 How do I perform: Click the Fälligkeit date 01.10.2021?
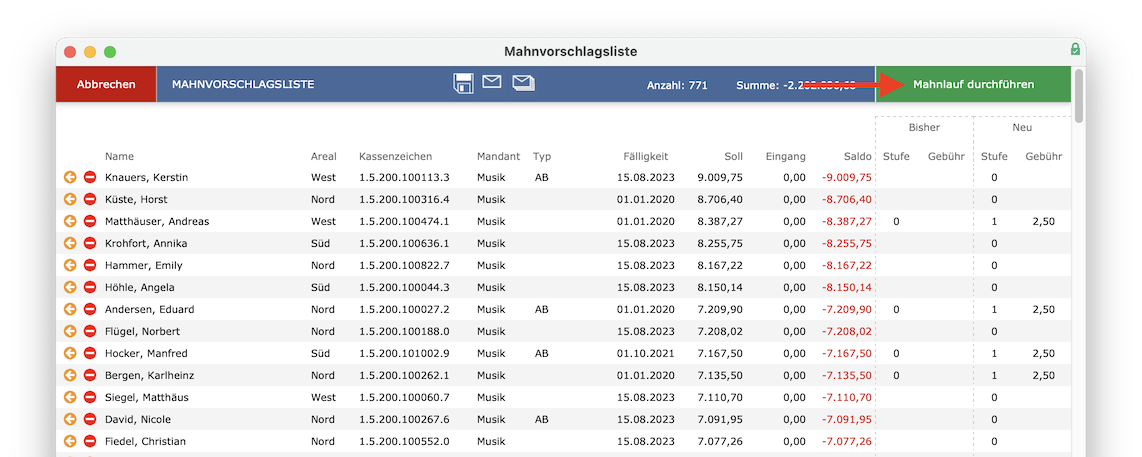[646, 353]
